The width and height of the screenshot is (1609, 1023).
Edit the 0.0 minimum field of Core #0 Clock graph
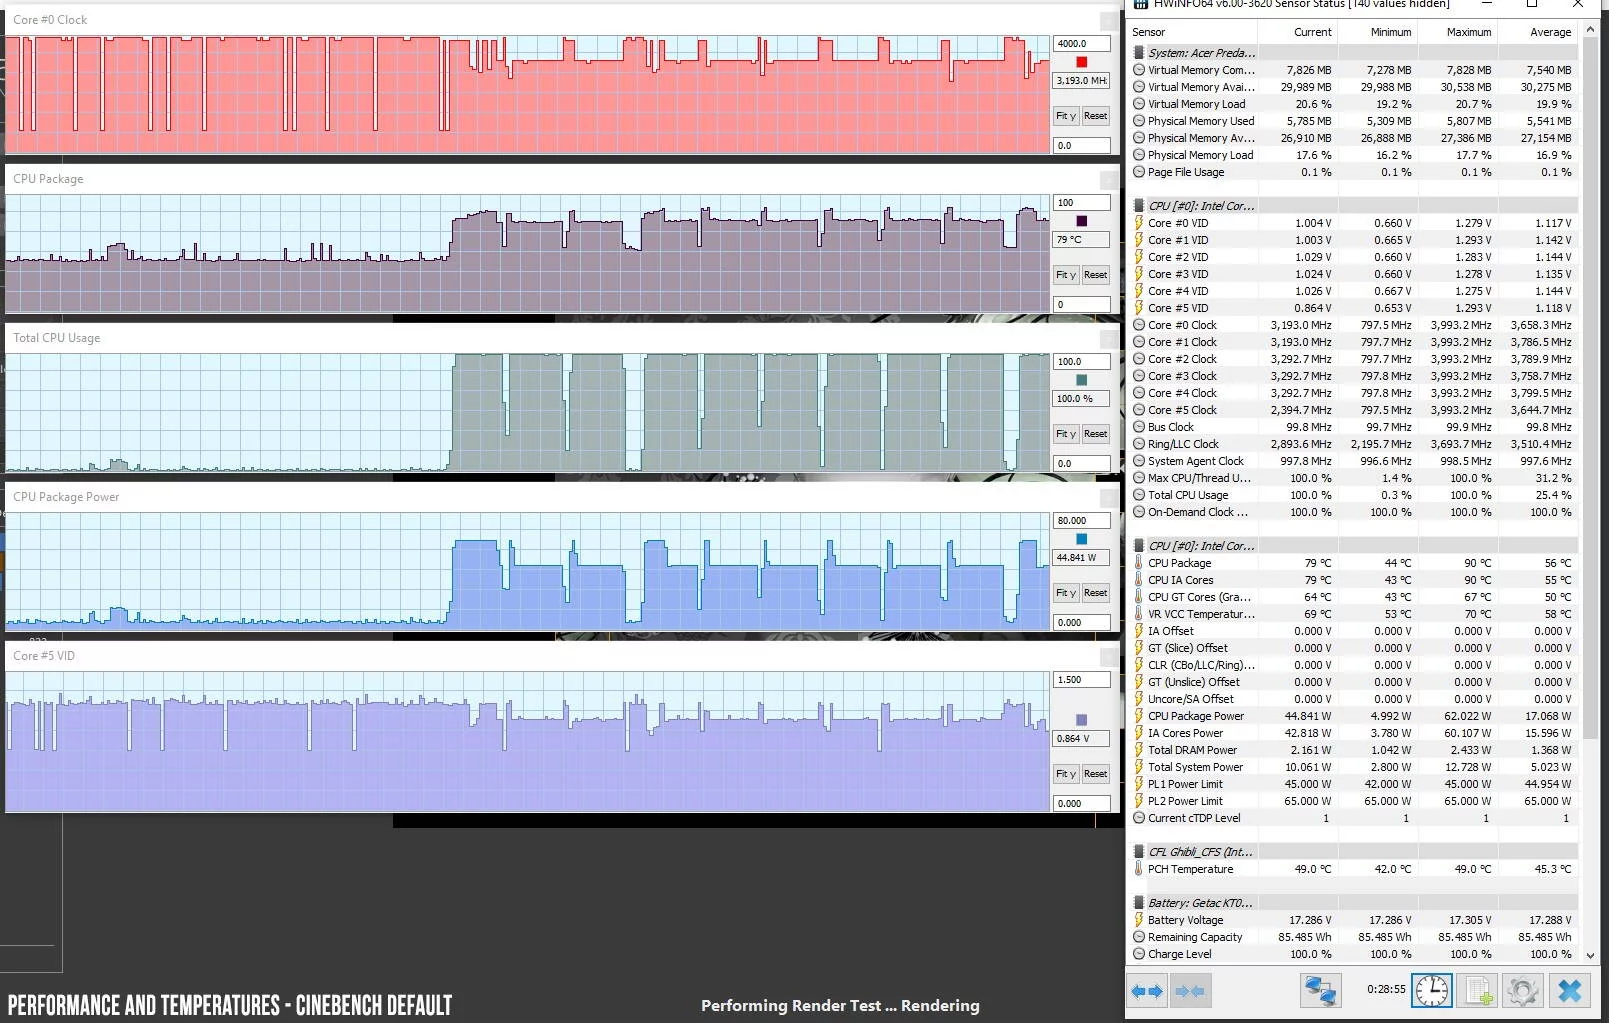point(1082,146)
